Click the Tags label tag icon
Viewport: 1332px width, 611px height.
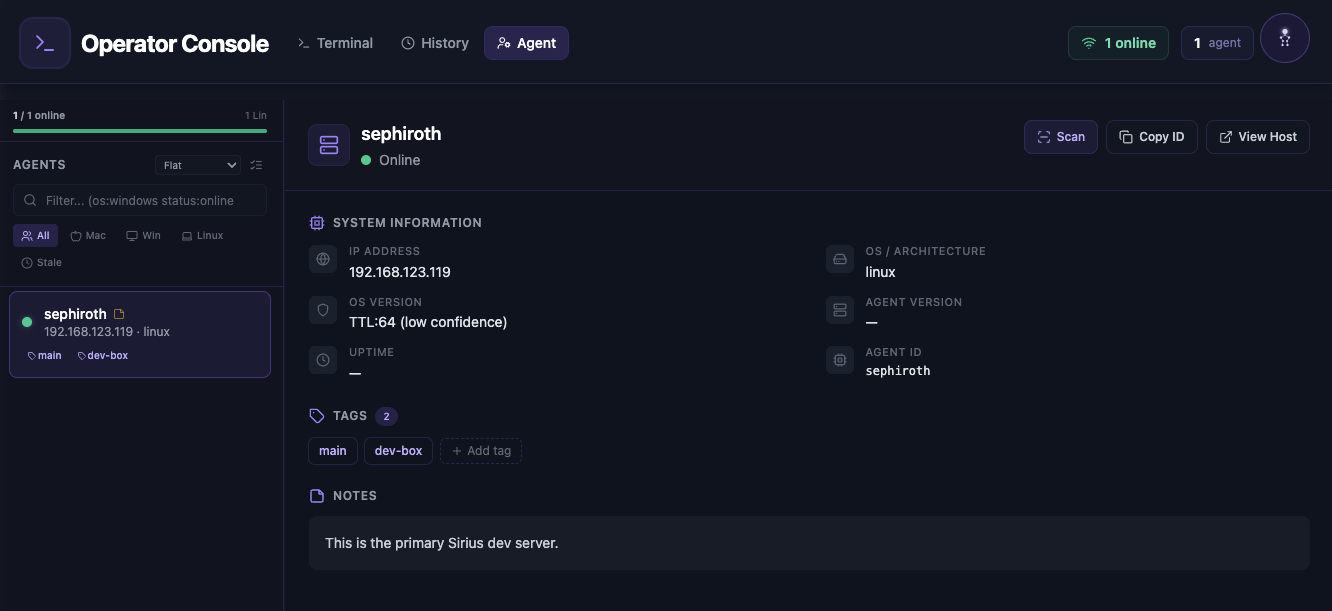pyautogui.click(x=317, y=416)
